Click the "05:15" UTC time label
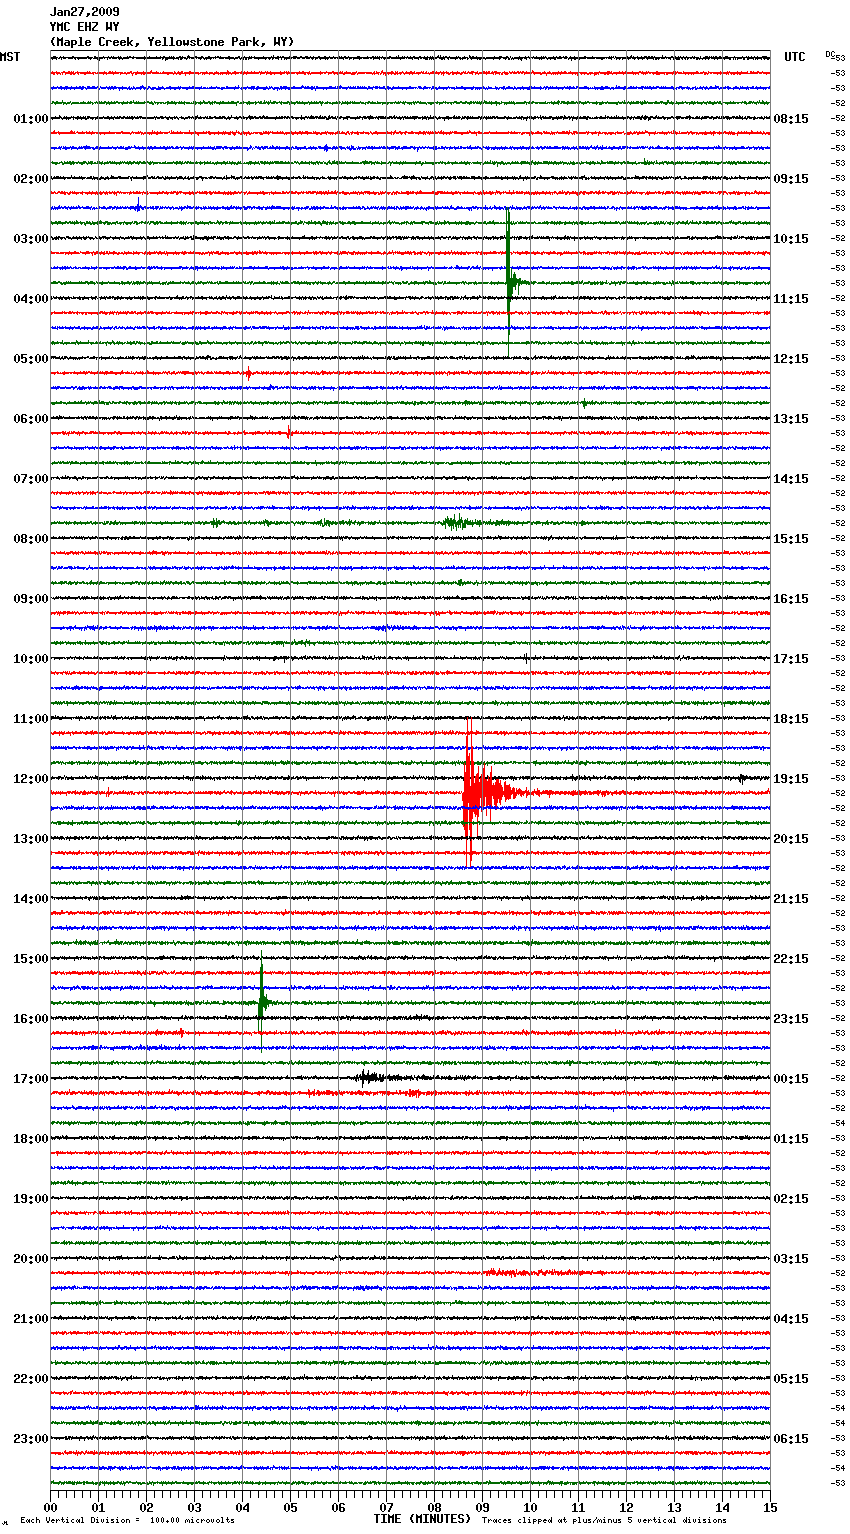The height and width of the screenshot is (1534, 850). pyautogui.click(x=791, y=1379)
